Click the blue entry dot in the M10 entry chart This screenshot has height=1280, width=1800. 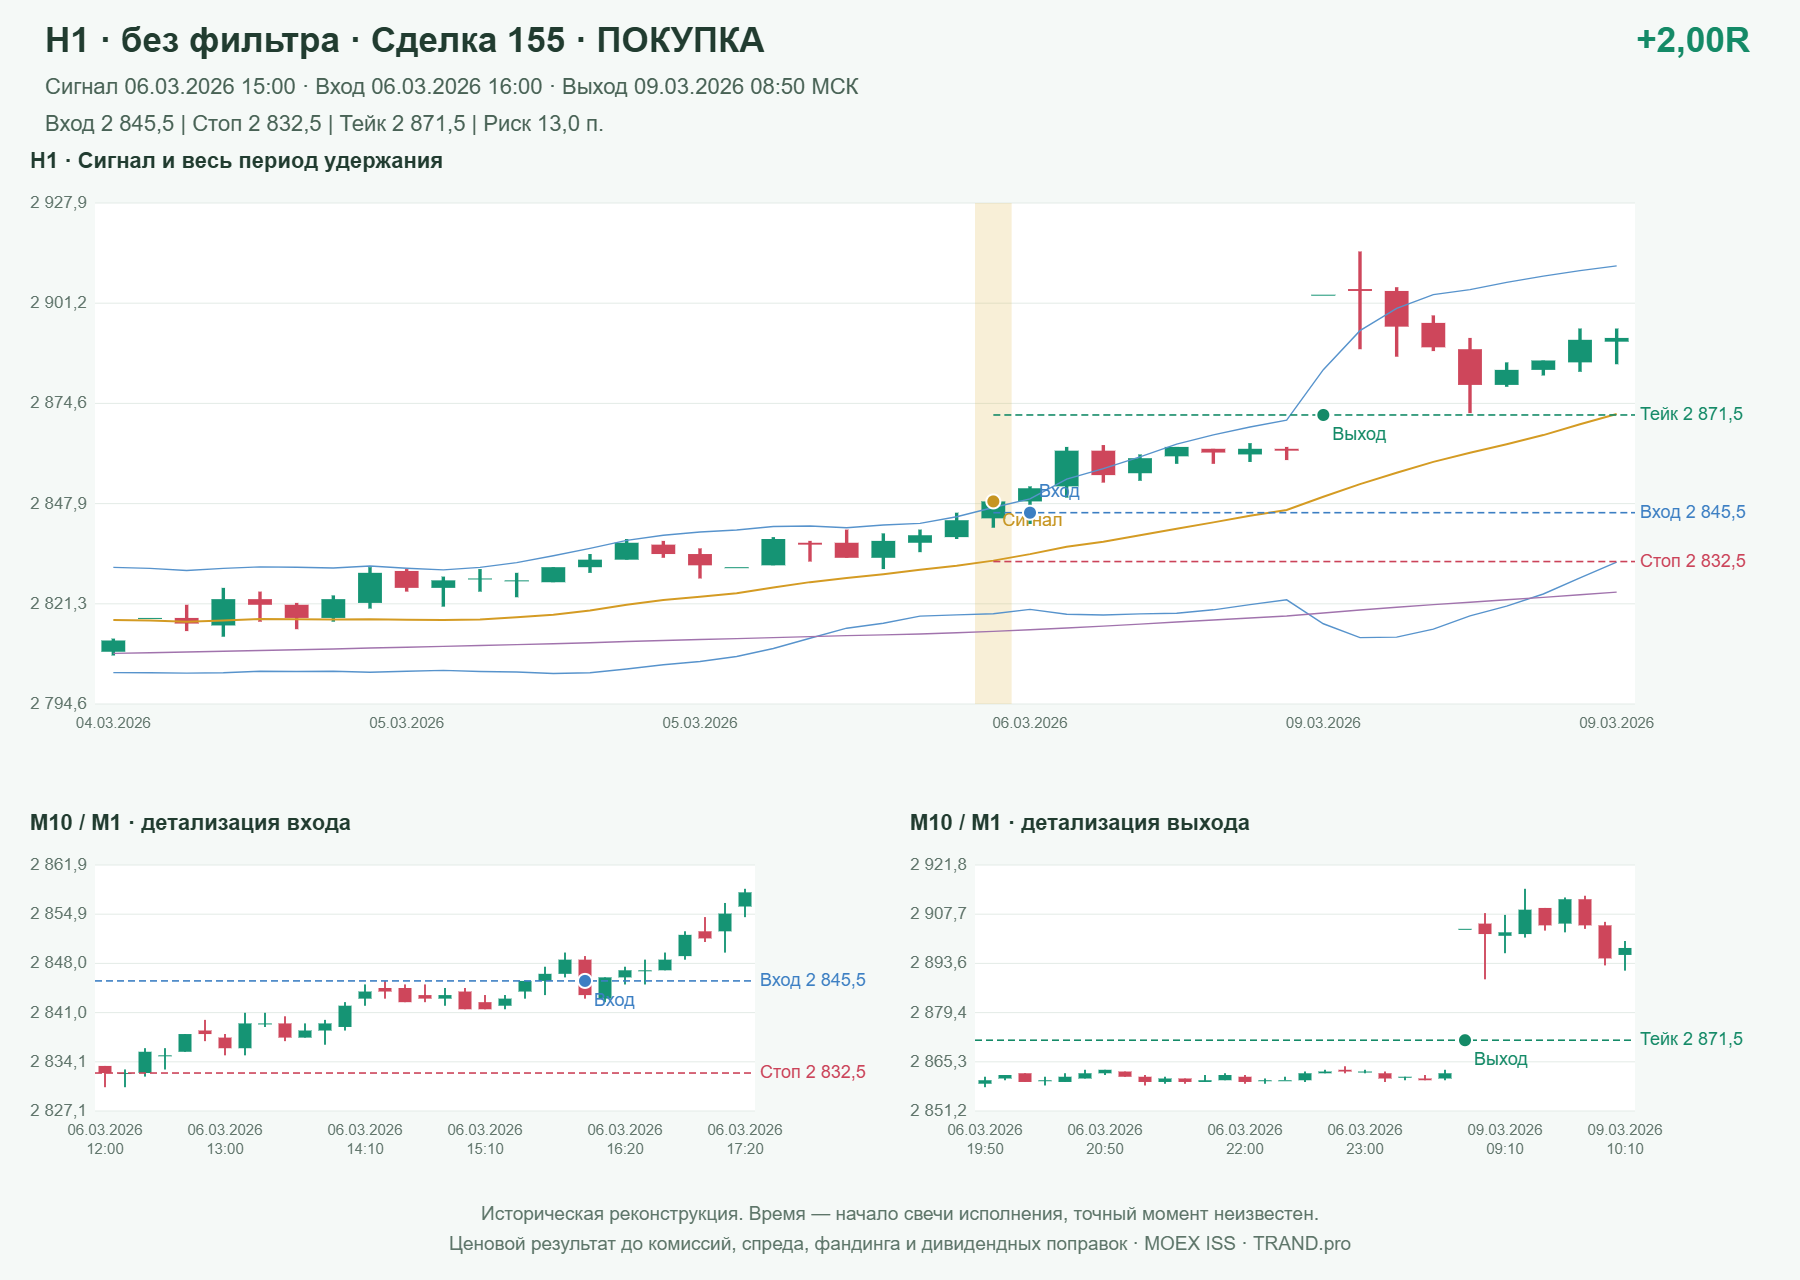point(585,981)
